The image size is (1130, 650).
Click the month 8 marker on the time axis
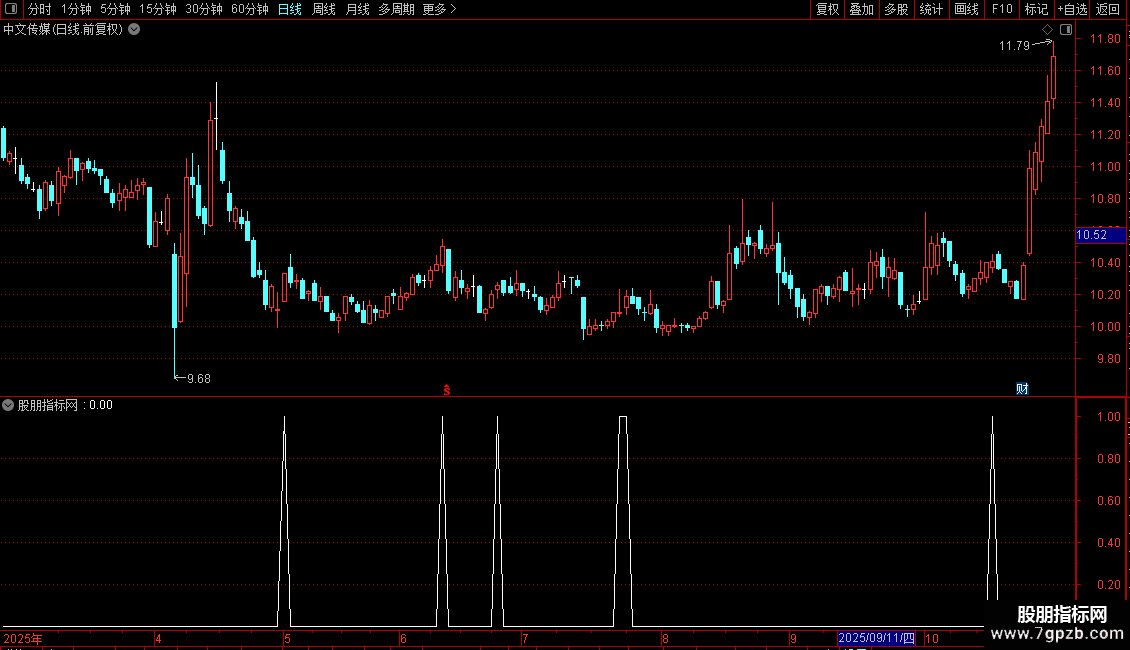point(665,638)
